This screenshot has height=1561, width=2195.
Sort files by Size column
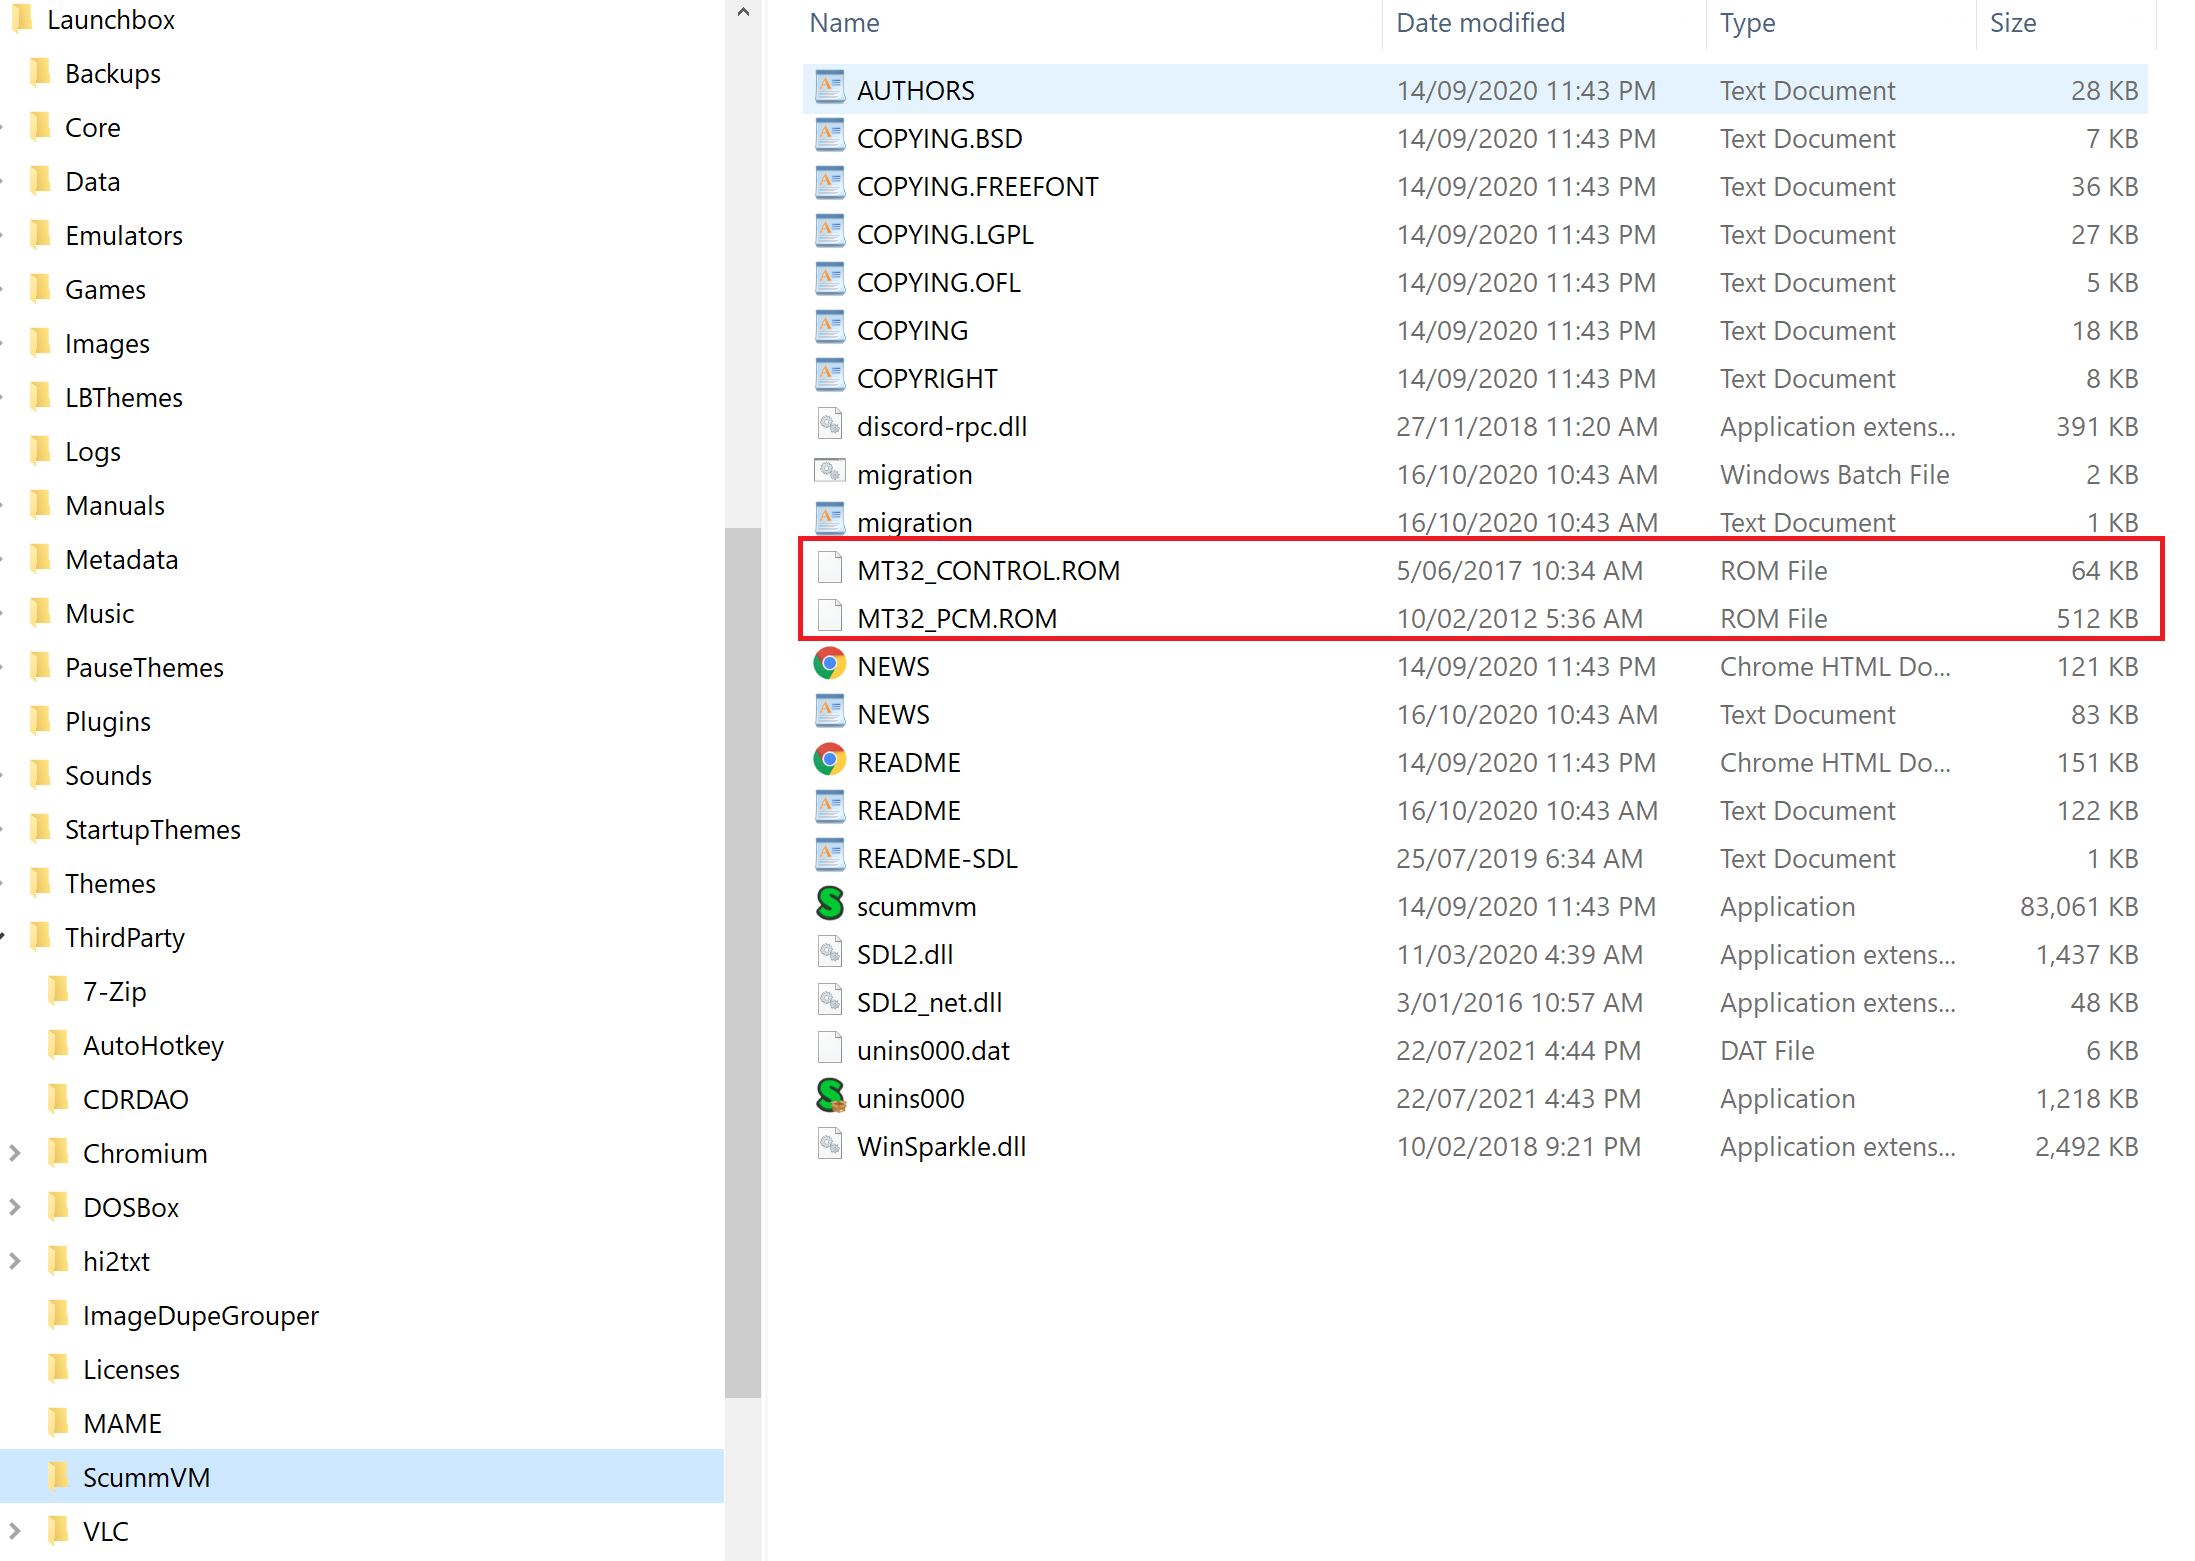pos(2012,23)
